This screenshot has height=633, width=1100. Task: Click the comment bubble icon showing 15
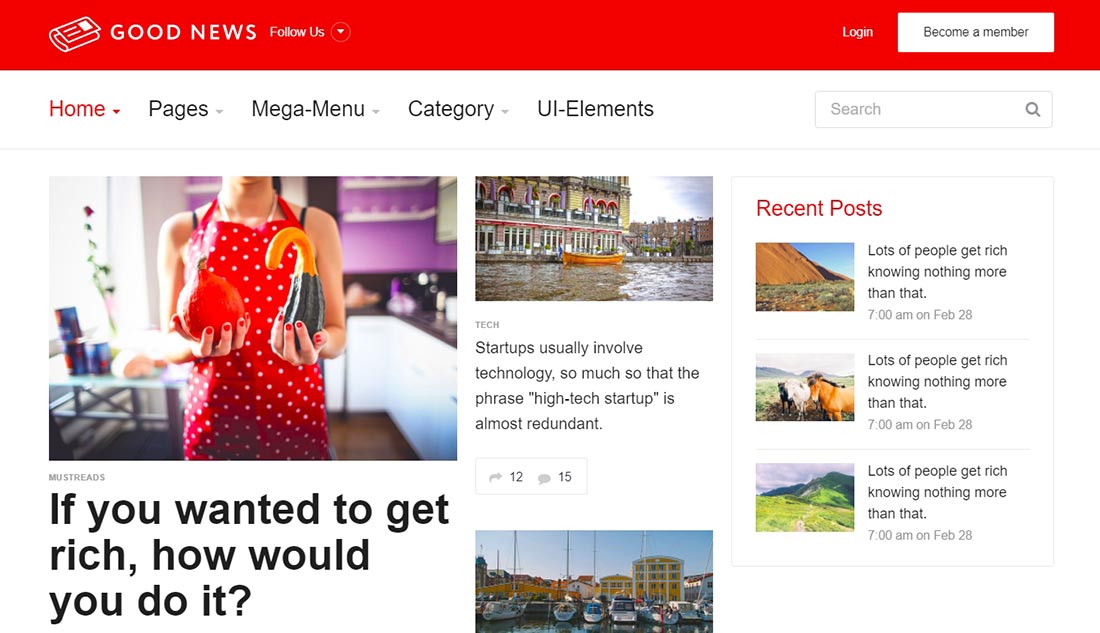point(544,478)
